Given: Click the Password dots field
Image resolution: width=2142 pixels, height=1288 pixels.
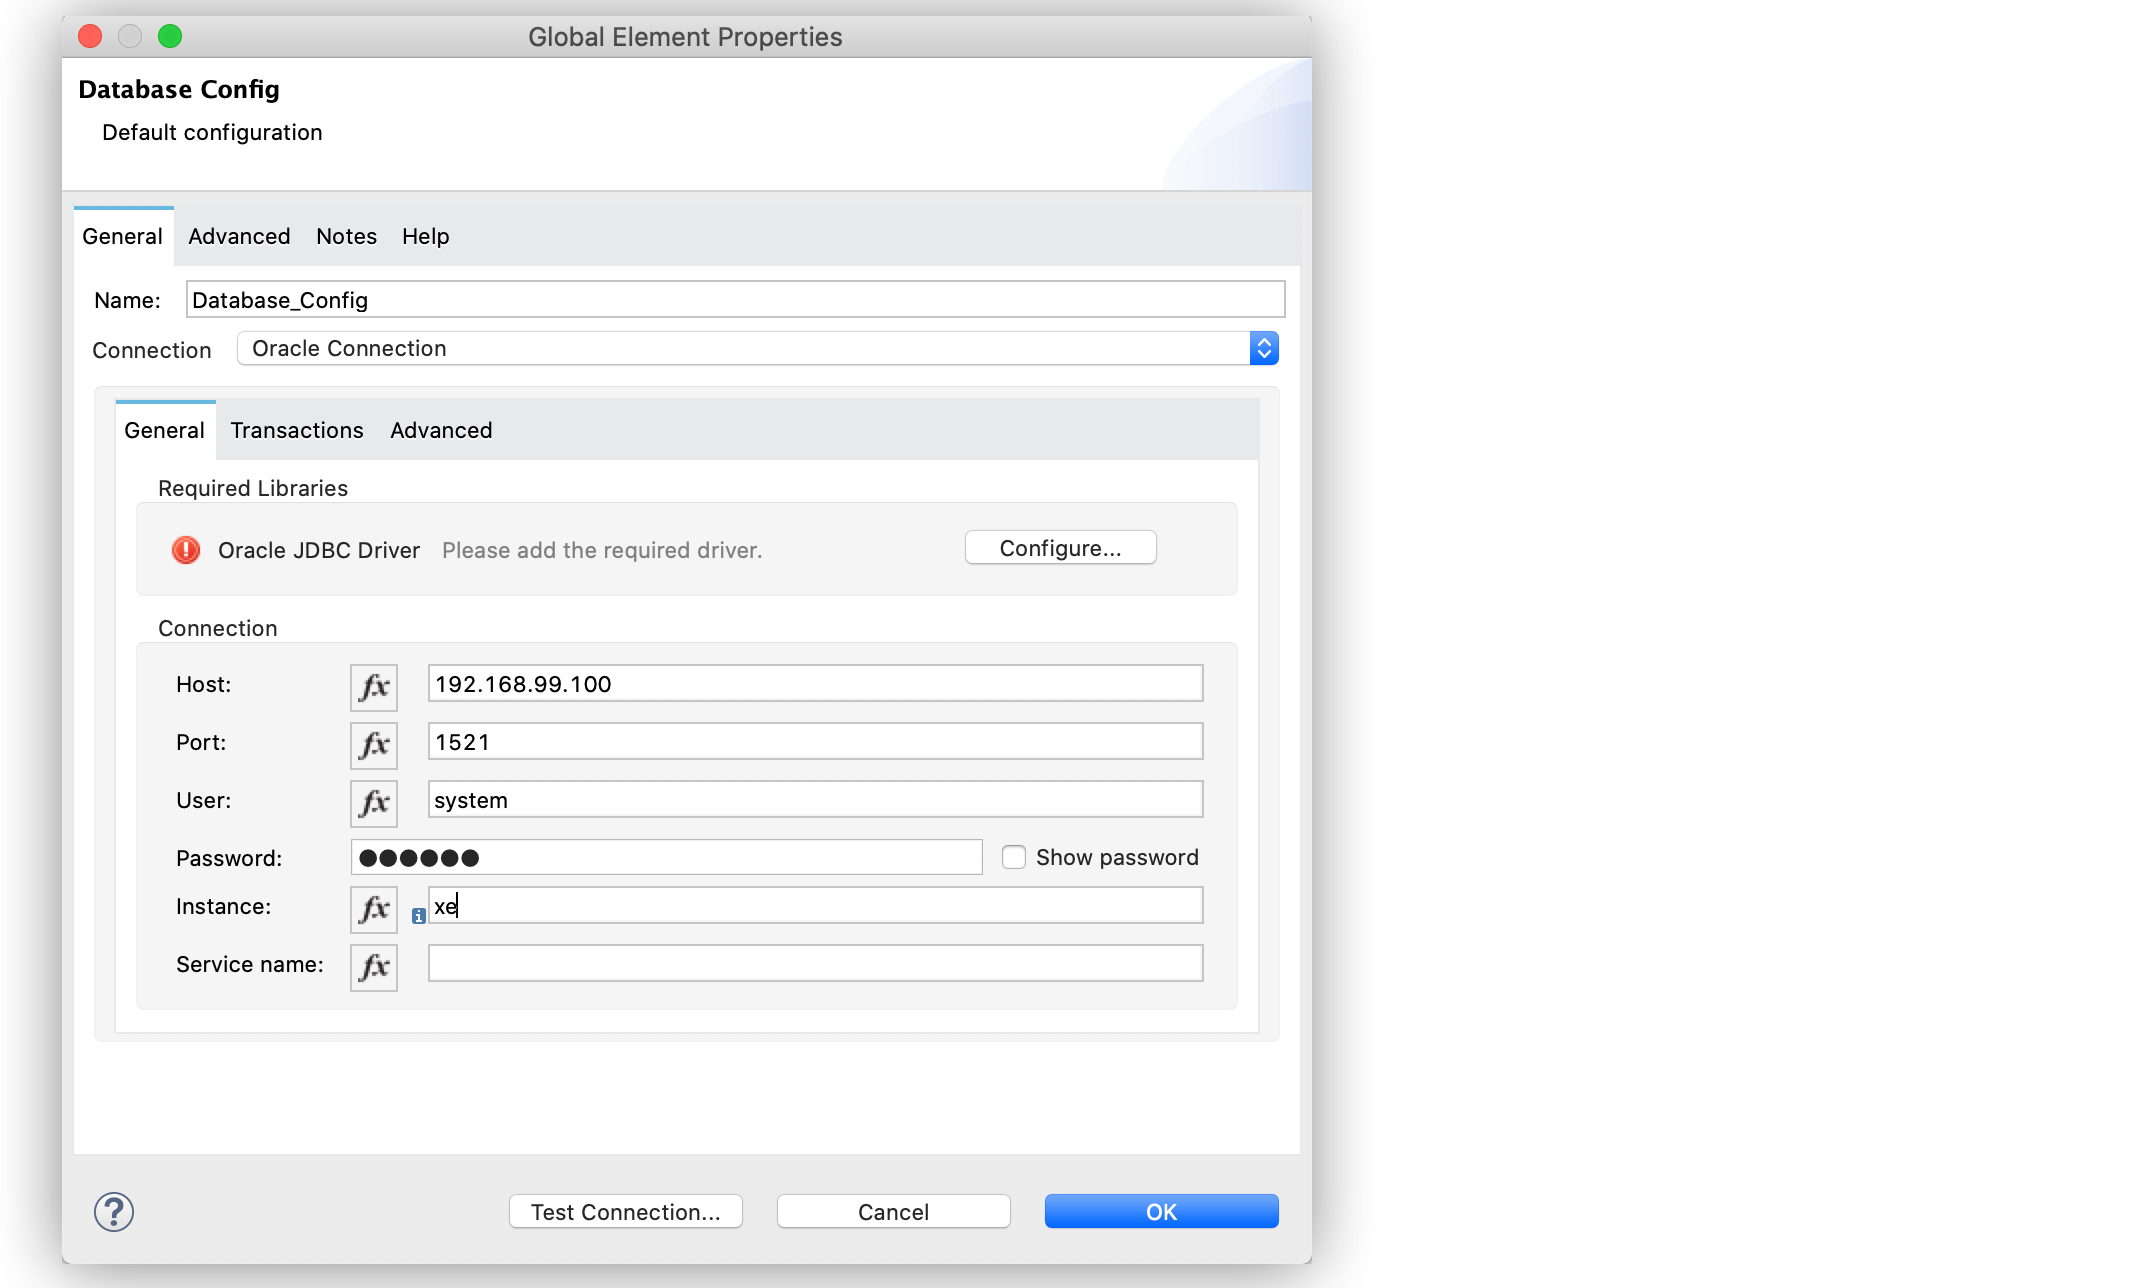Looking at the screenshot, I should click(665, 856).
